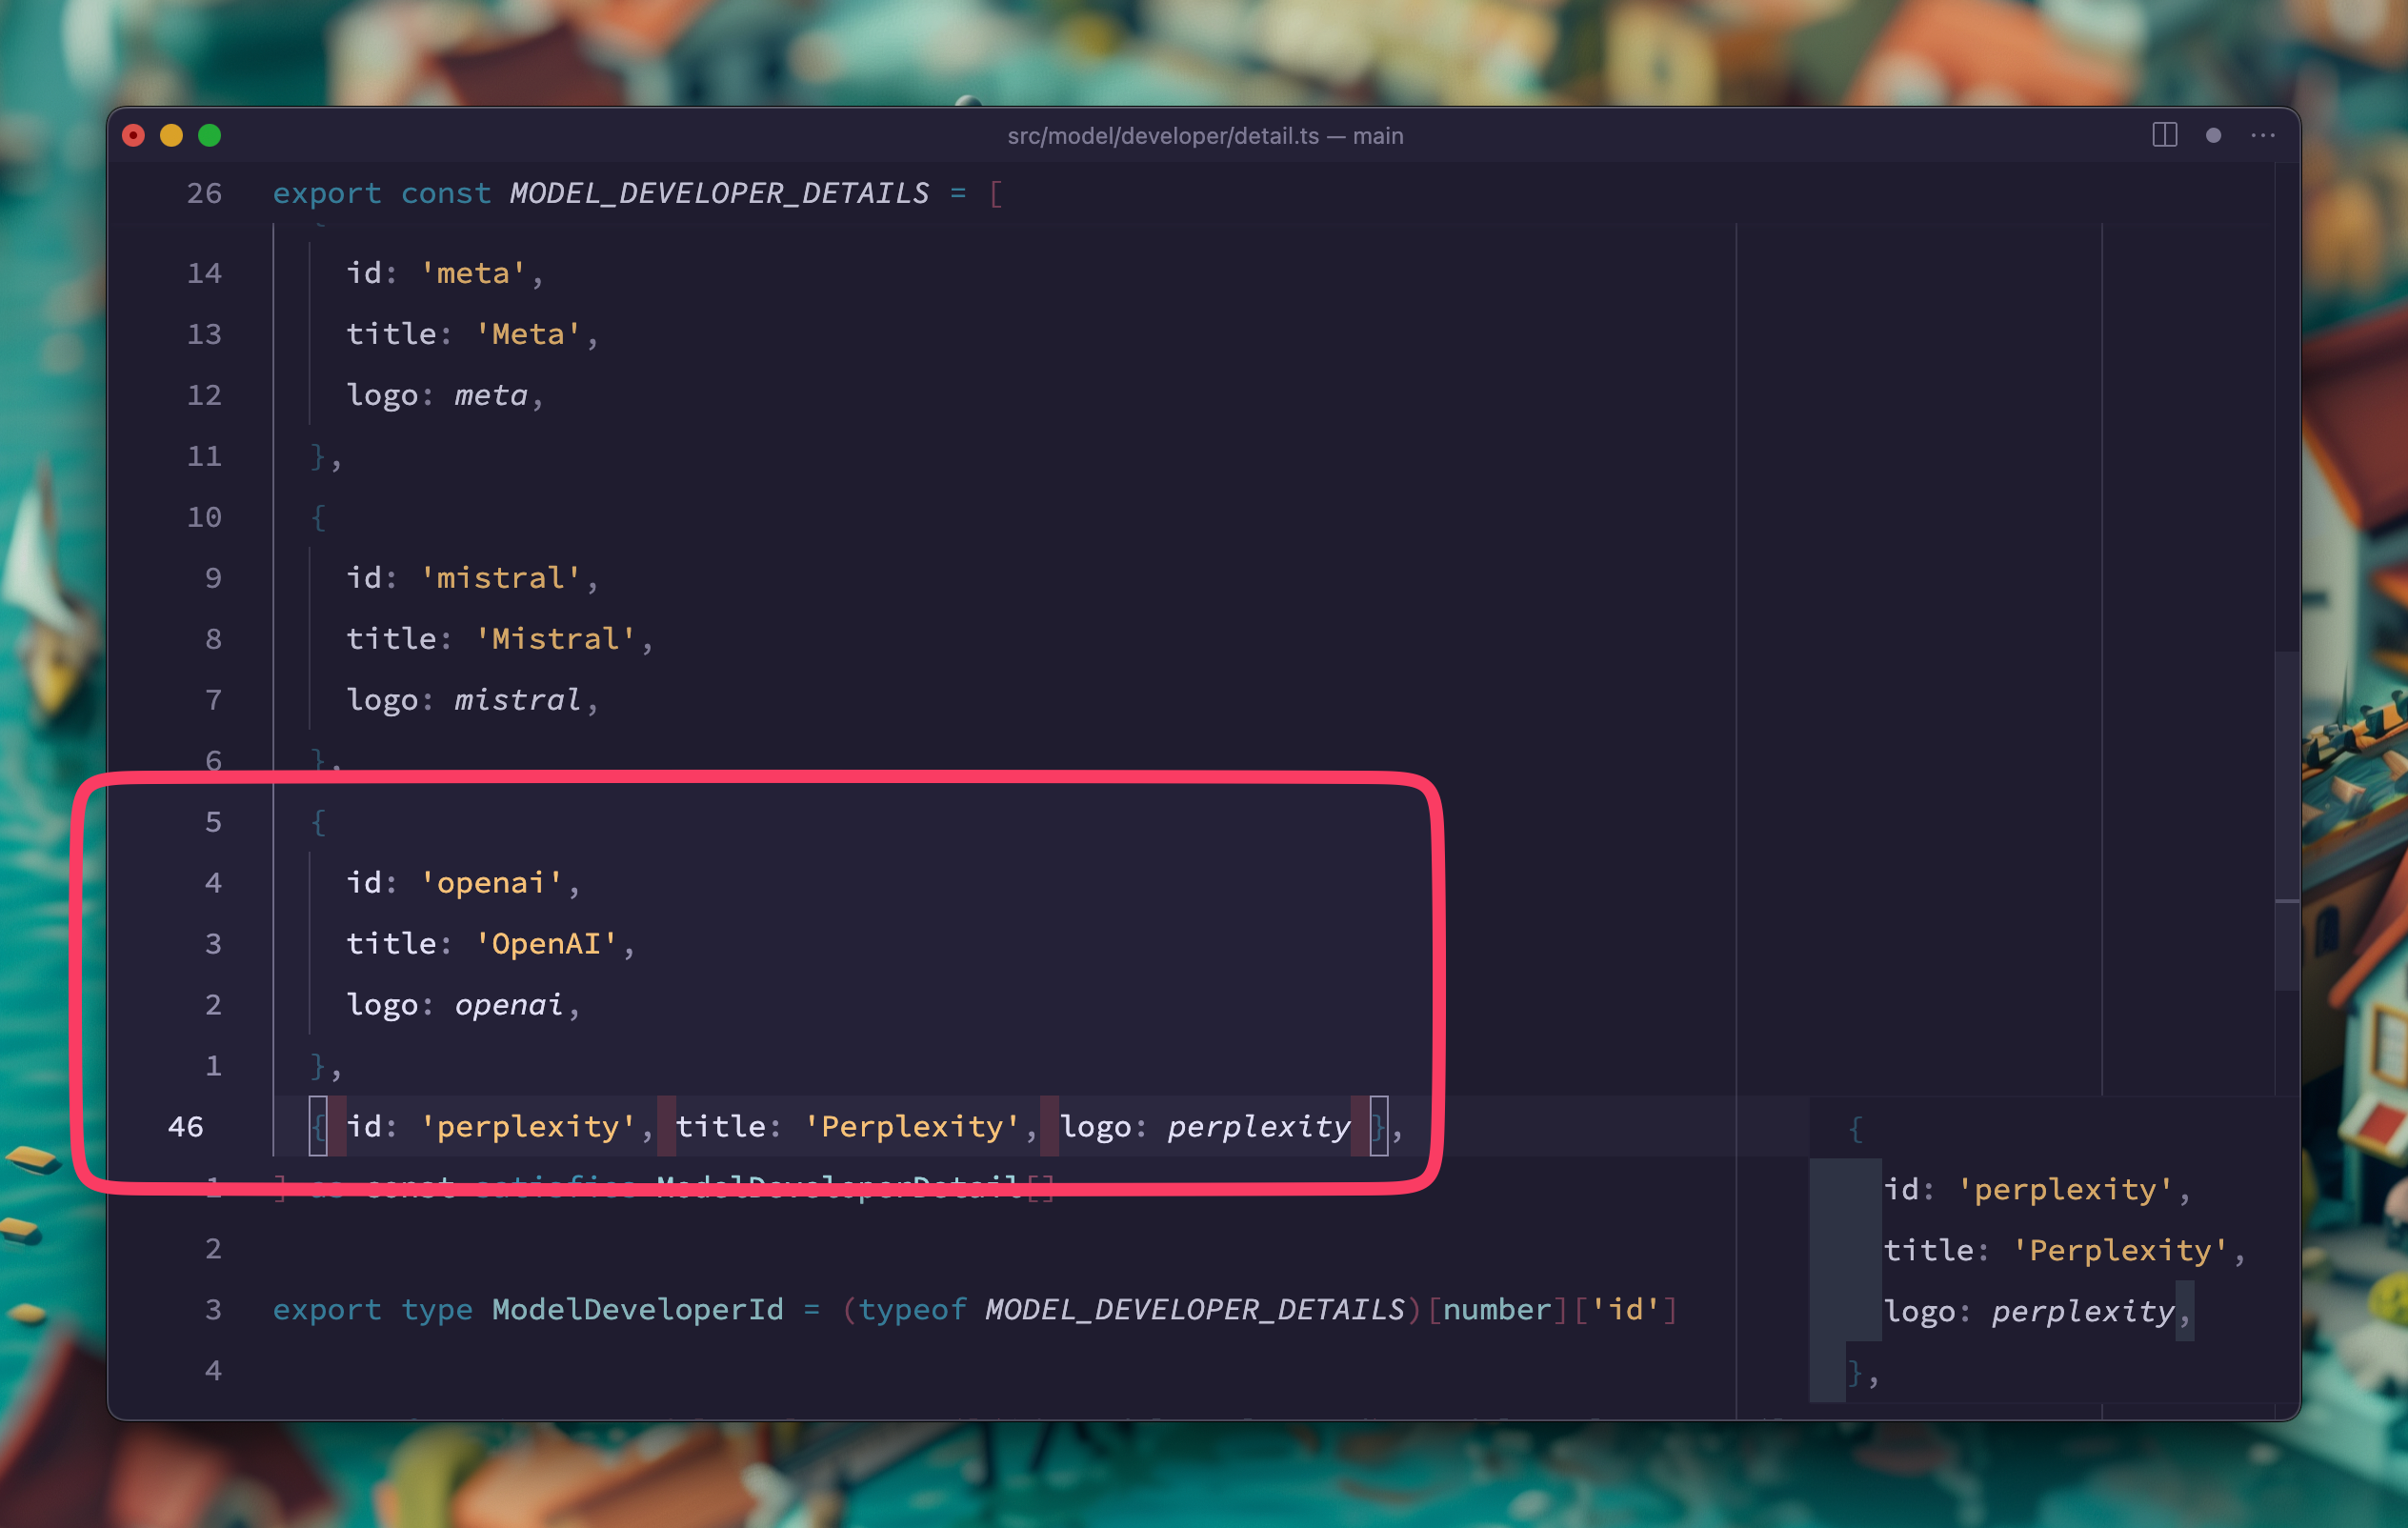The width and height of the screenshot is (2408, 1528).
Task: Click the MODEL_DEVELOPER_DETAILS constant name on line 26
Action: pos(718,193)
